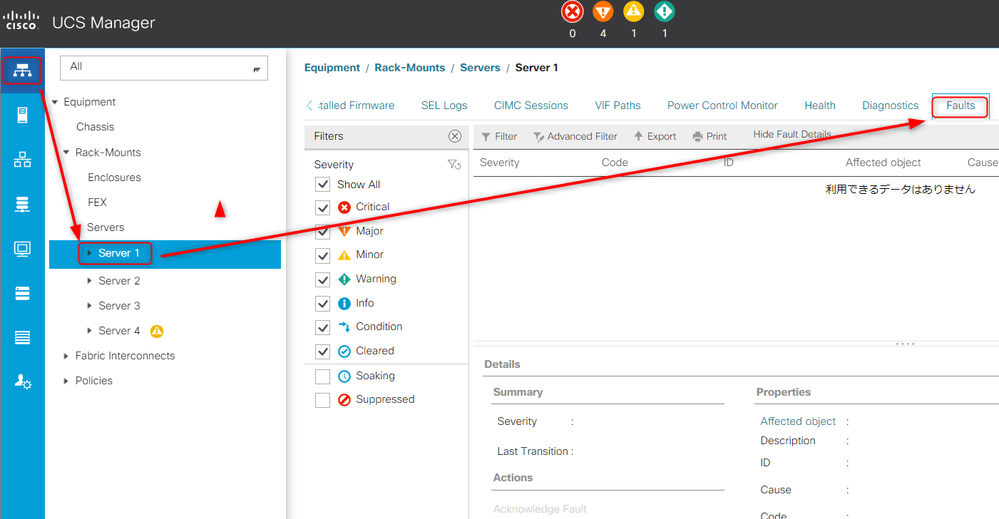Open the Chassis list icon in sidebar

click(x=22, y=338)
